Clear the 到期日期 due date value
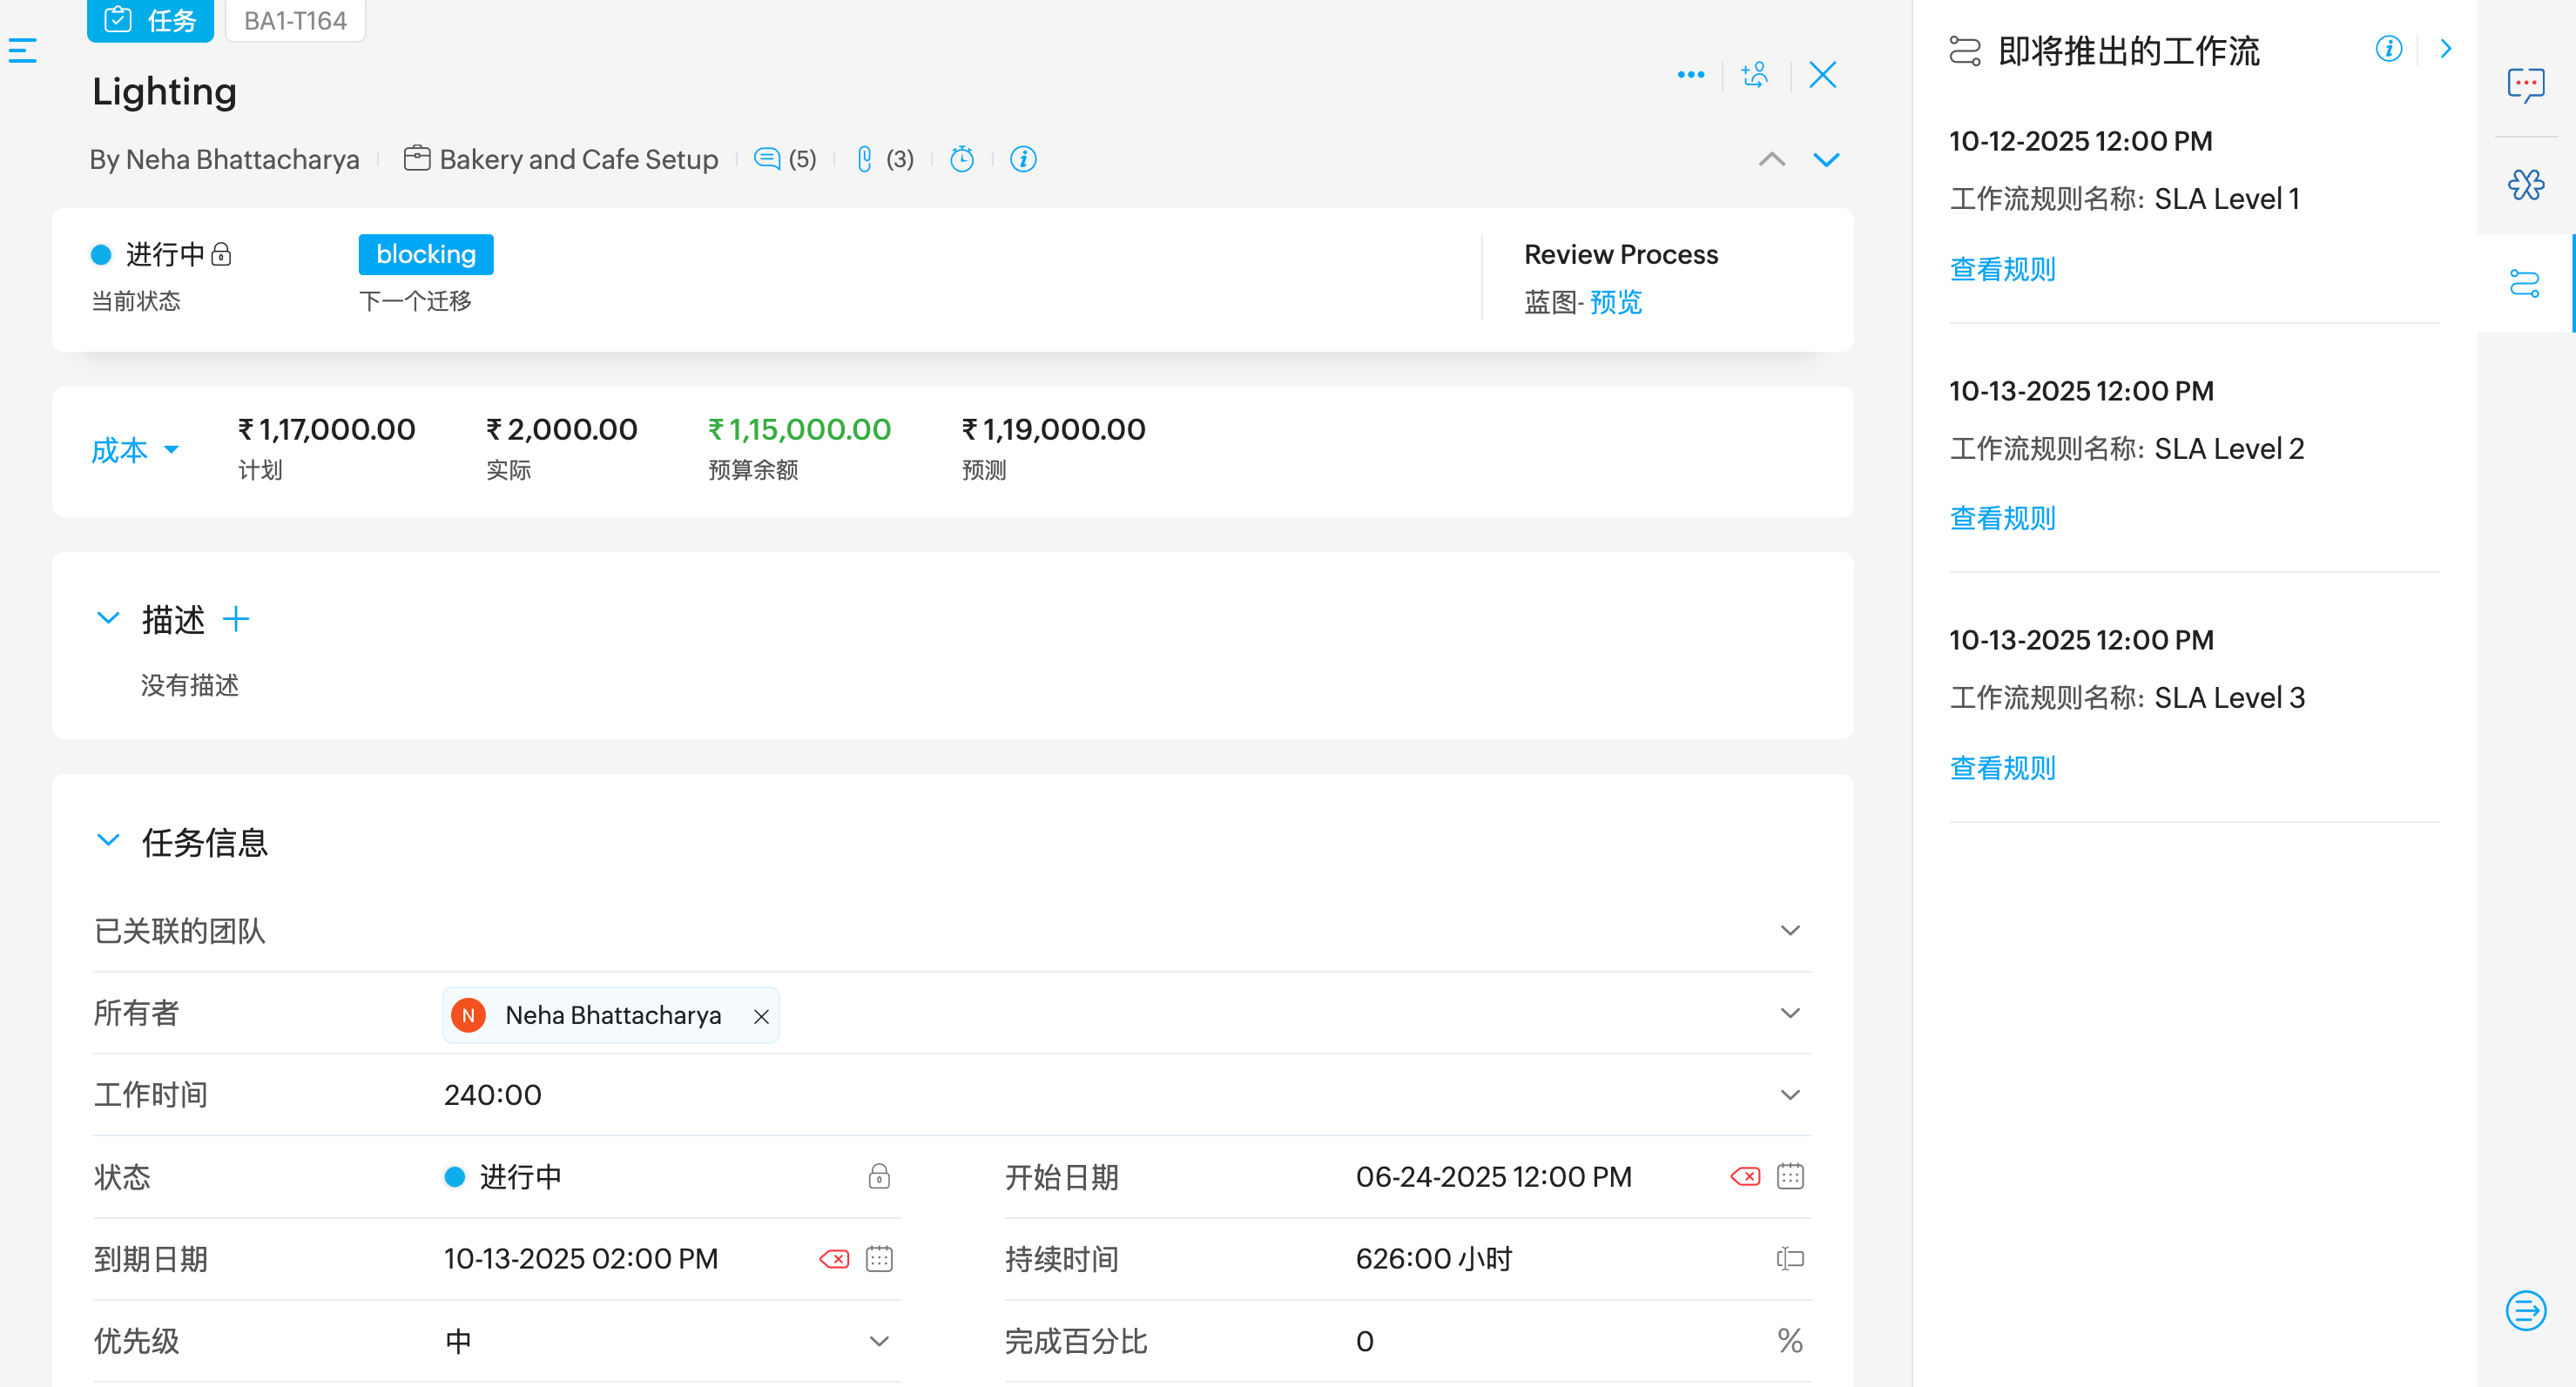The width and height of the screenshot is (2576, 1387). (834, 1259)
